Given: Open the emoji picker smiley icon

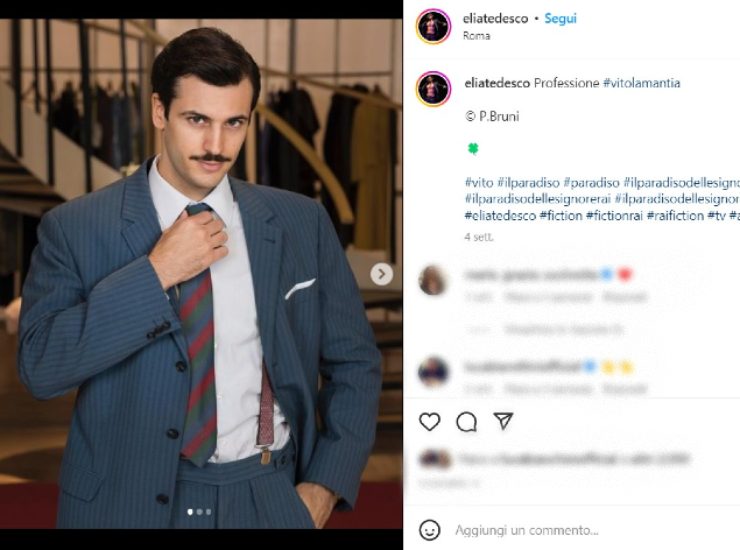Looking at the screenshot, I should pos(429,530).
